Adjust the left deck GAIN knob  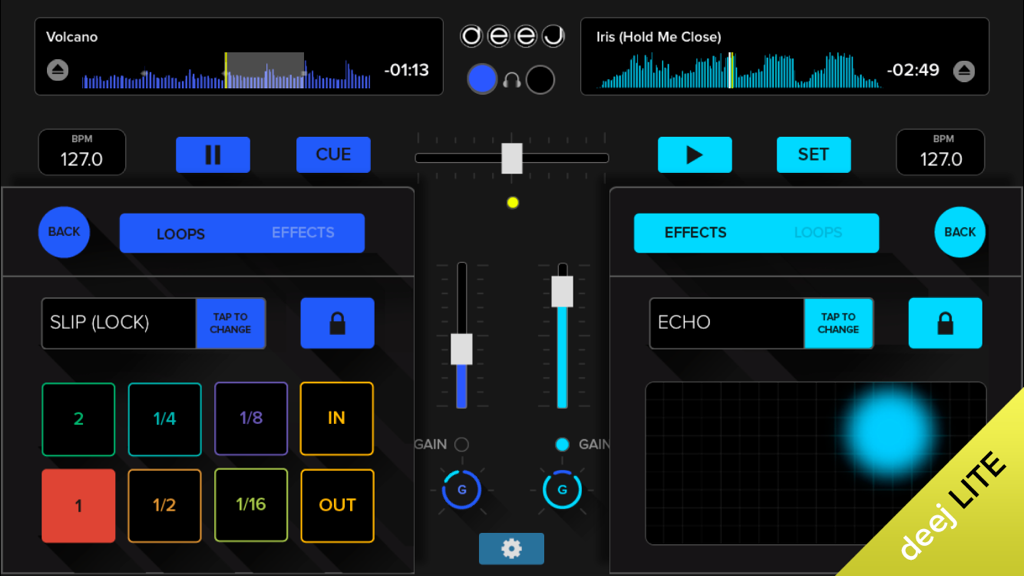click(461, 490)
